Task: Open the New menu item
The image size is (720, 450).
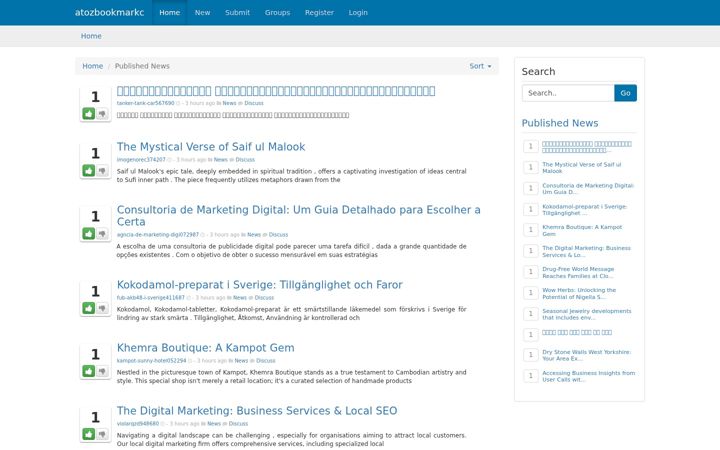Action: click(x=202, y=12)
